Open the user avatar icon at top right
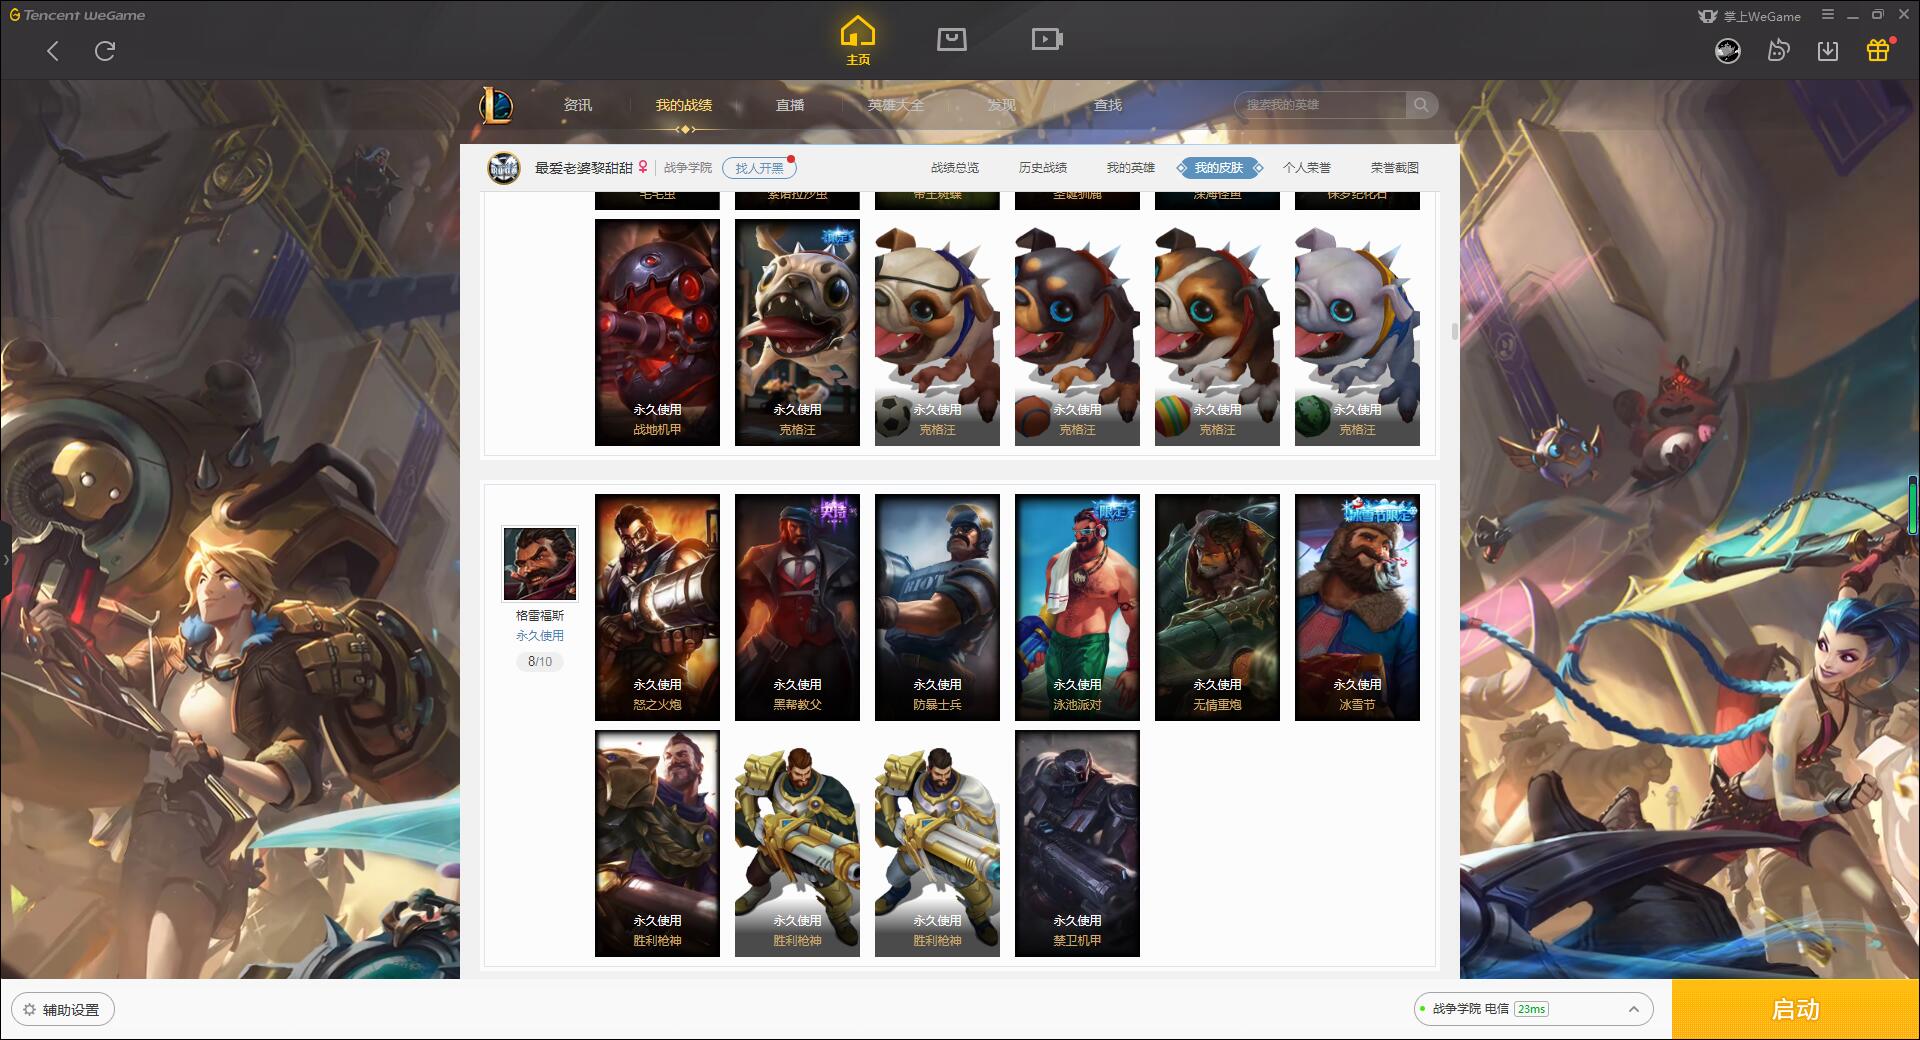Image resolution: width=1920 pixels, height=1040 pixels. pyautogui.click(x=1728, y=50)
